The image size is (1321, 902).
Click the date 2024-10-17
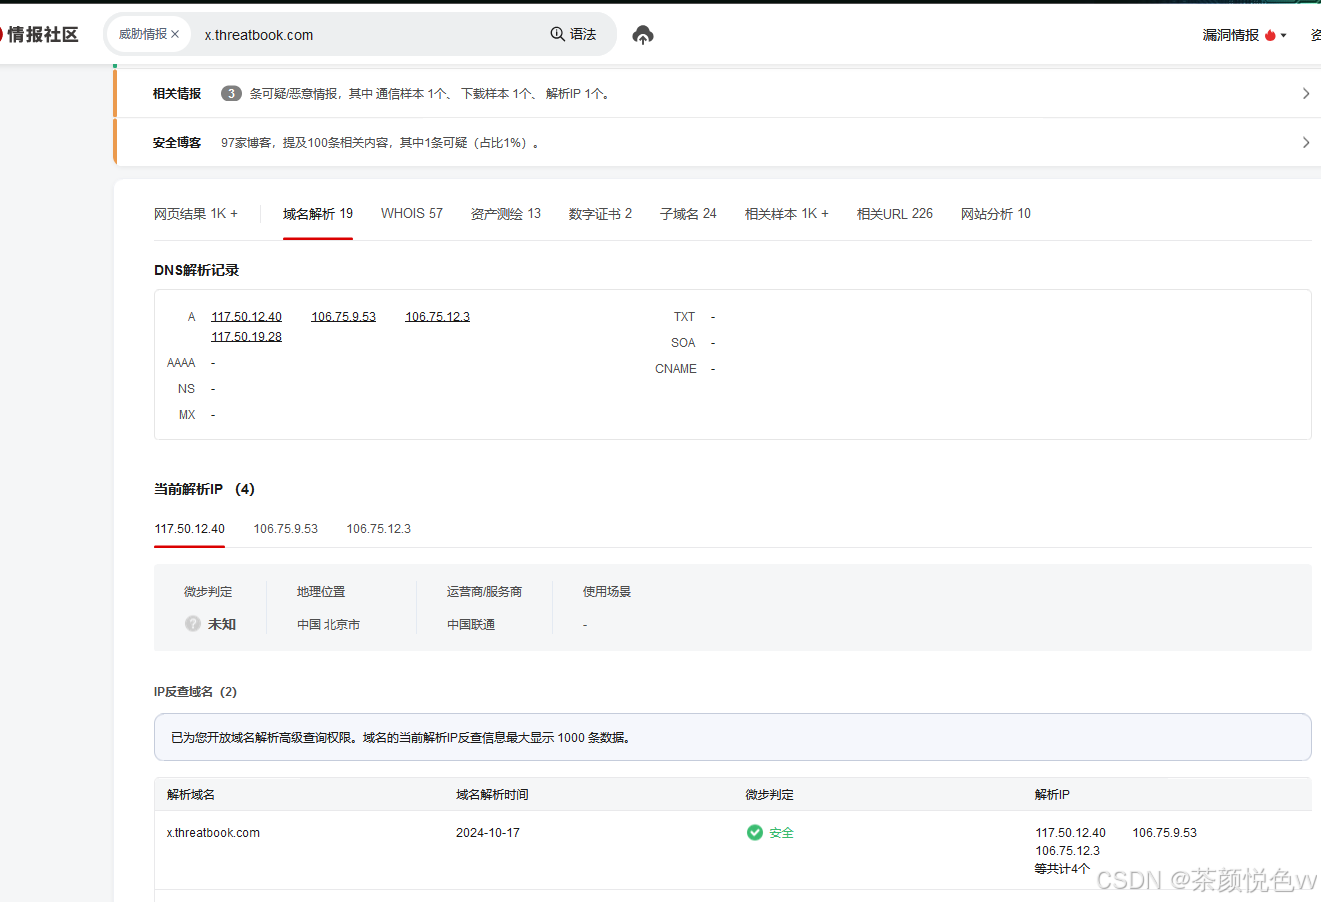click(488, 833)
